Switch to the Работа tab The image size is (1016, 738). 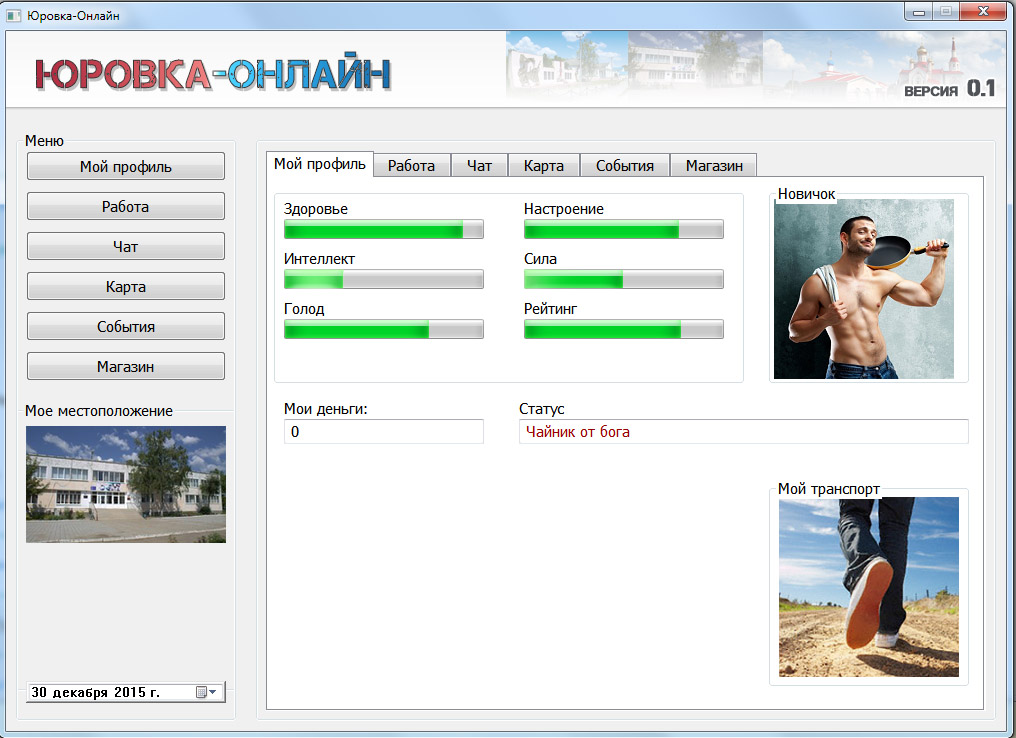coord(411,166)
